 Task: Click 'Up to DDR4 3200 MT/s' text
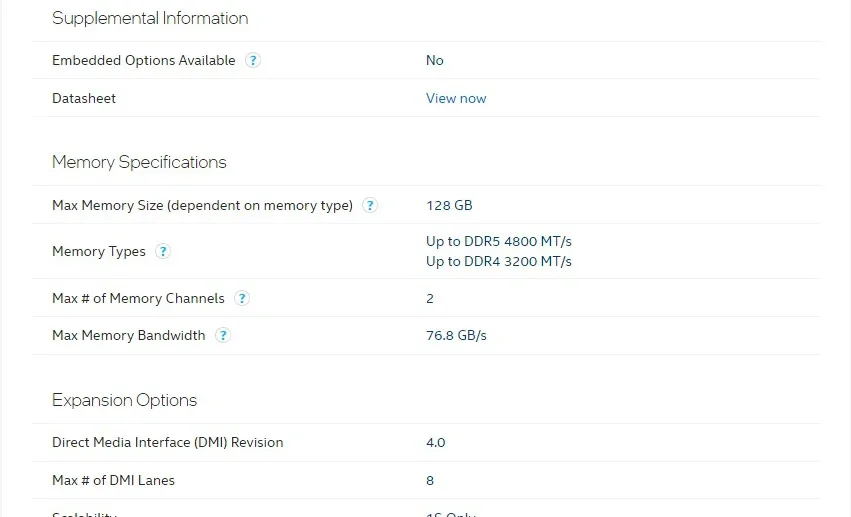pyautogui.click(x=498, y=261)
